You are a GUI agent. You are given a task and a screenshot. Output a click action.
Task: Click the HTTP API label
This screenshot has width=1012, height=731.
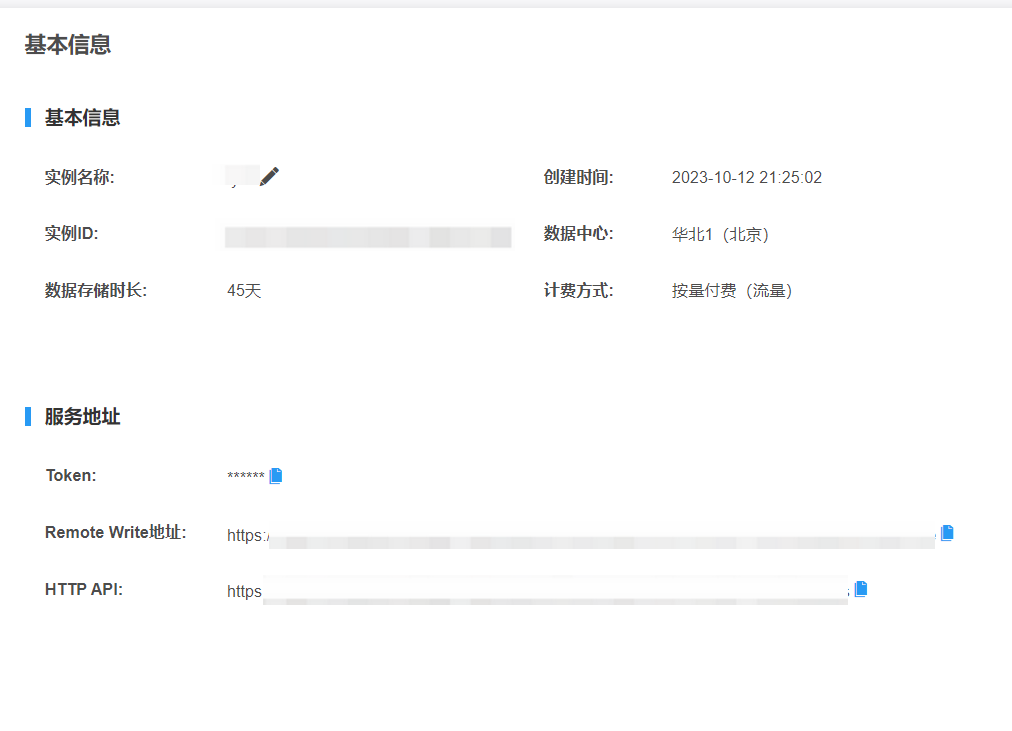[x=84, y=589]
